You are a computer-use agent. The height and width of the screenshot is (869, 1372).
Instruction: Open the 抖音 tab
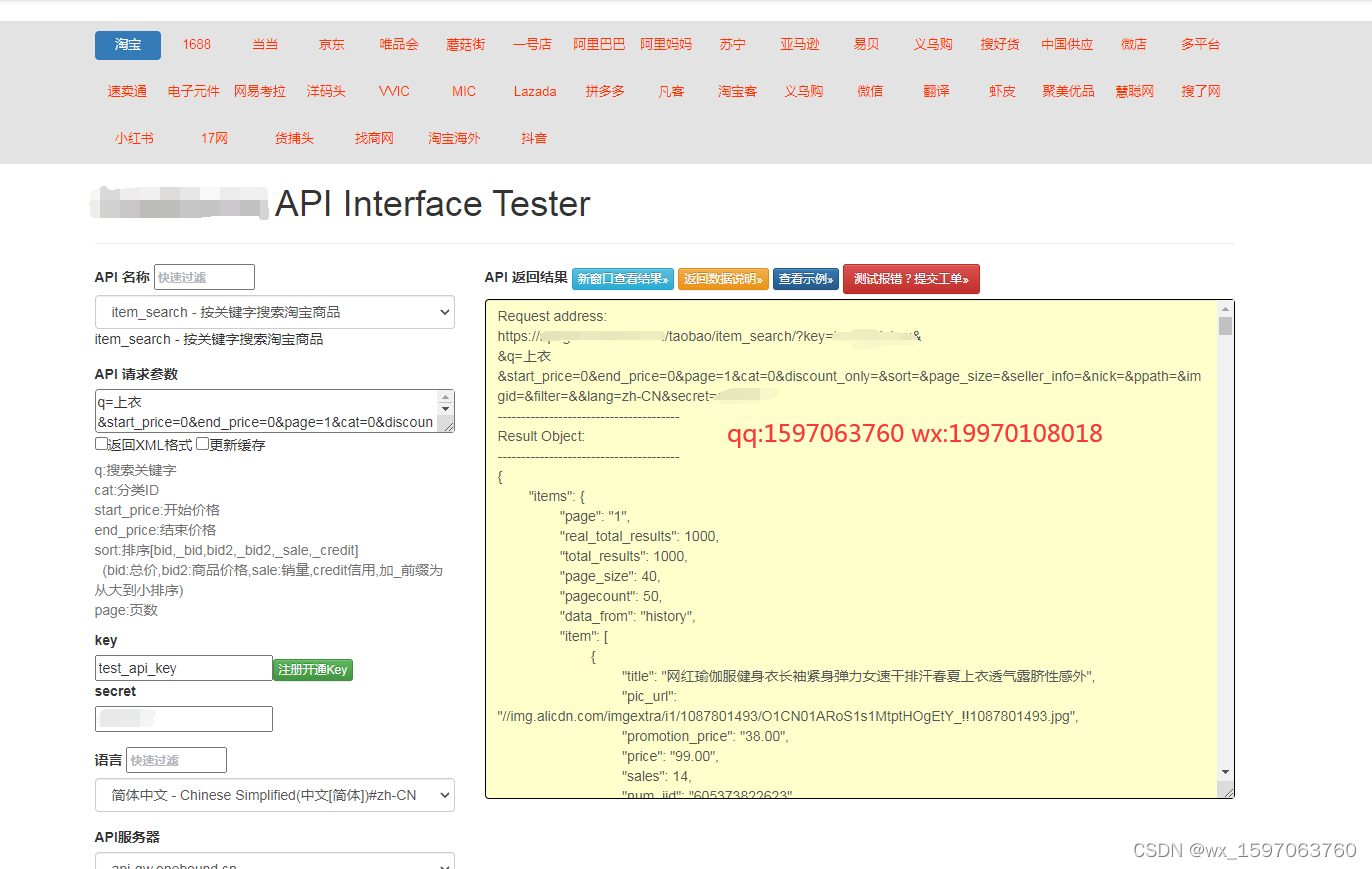pos(534,139)
